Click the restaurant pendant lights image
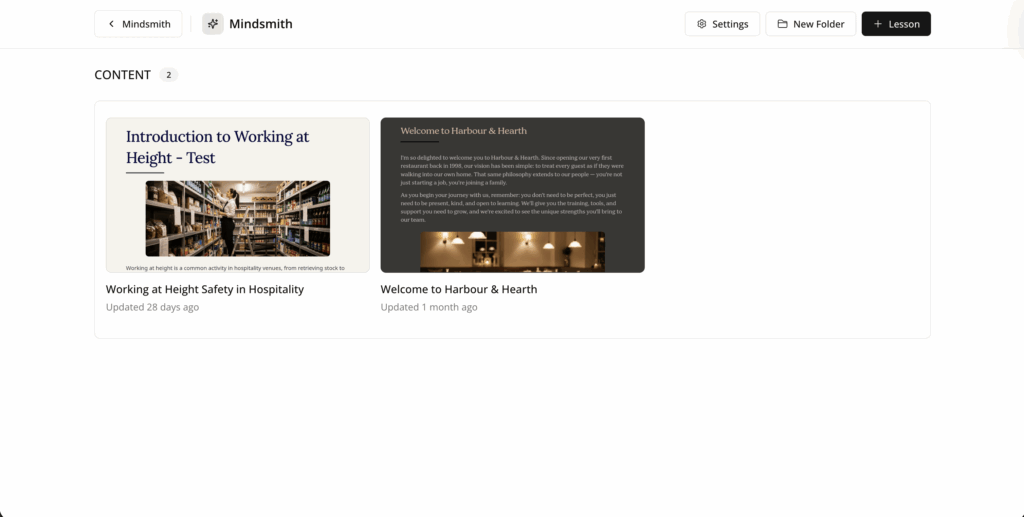The width and height of the screenshot is (1024, 517). pos(513,252)
